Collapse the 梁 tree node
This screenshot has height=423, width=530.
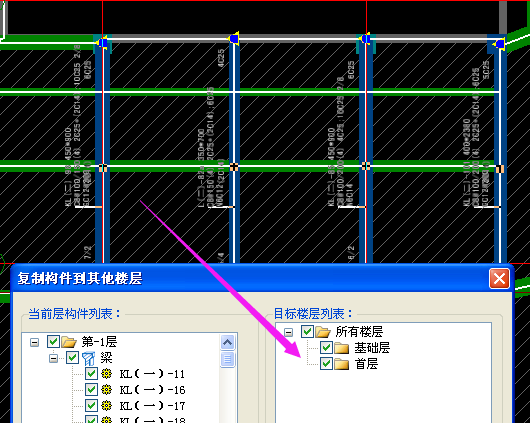(53, 358)
